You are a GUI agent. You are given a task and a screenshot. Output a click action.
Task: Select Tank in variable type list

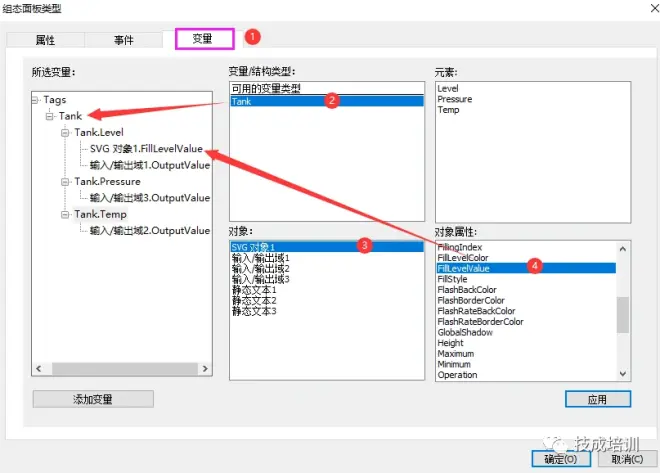tap(327, 101)
